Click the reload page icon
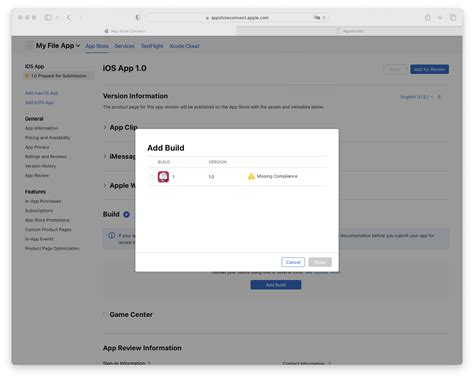 click(324, 18)
